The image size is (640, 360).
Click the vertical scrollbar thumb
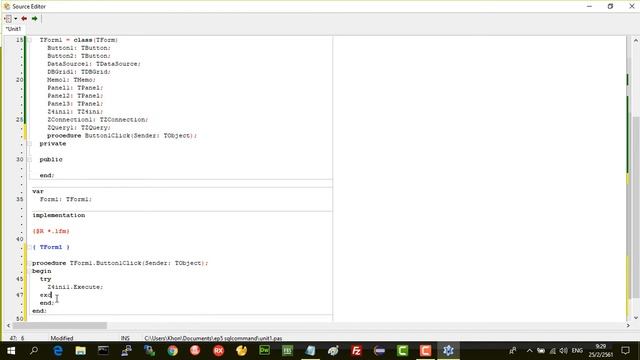(636, 207)
